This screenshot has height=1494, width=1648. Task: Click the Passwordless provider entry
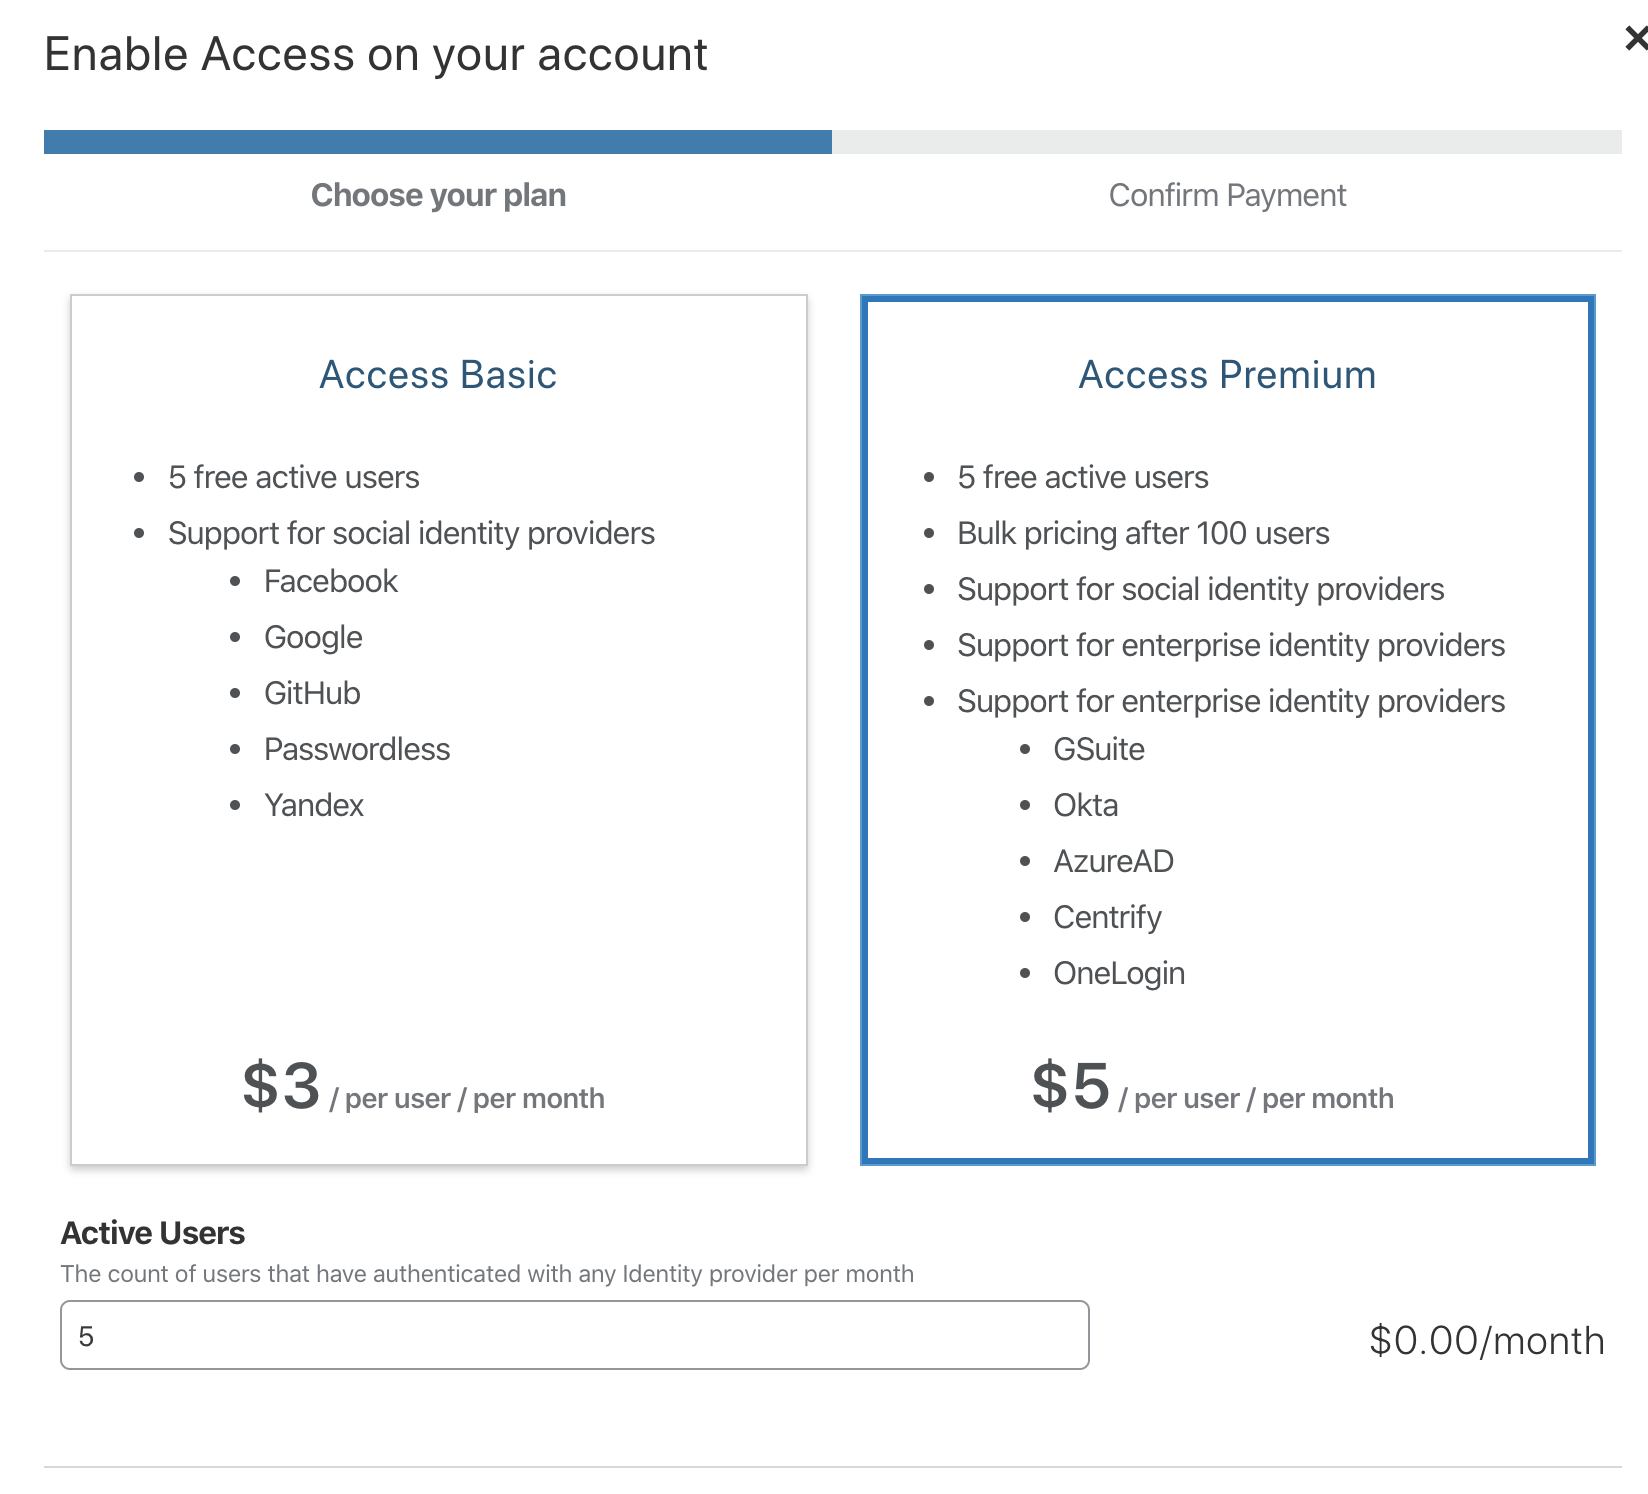point(357,749)
